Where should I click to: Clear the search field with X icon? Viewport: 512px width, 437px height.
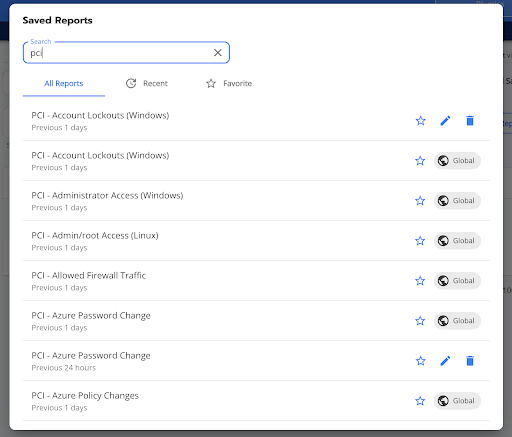tap(218, 53)
